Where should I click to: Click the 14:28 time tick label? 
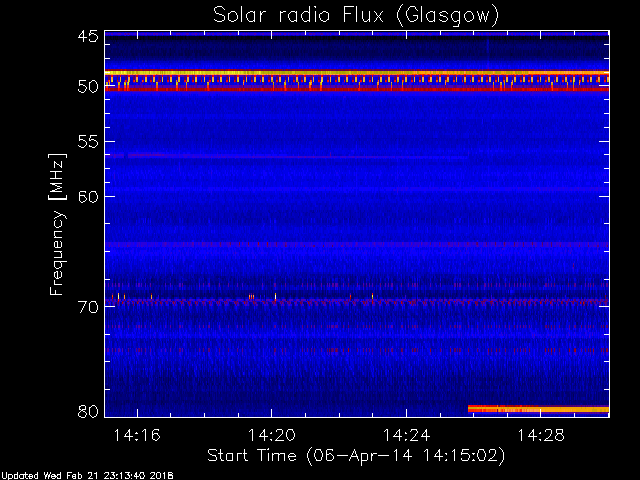[541, 435]
